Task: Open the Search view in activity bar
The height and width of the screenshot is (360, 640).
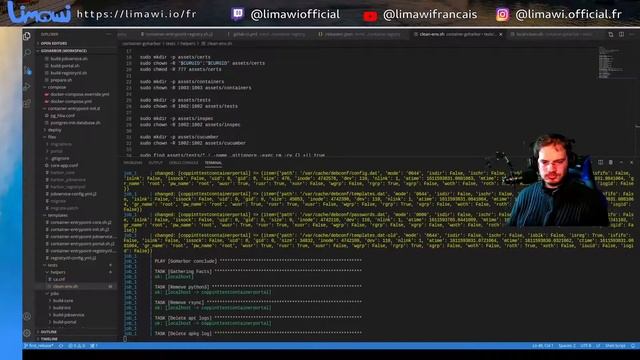Action: pos(27,53)
